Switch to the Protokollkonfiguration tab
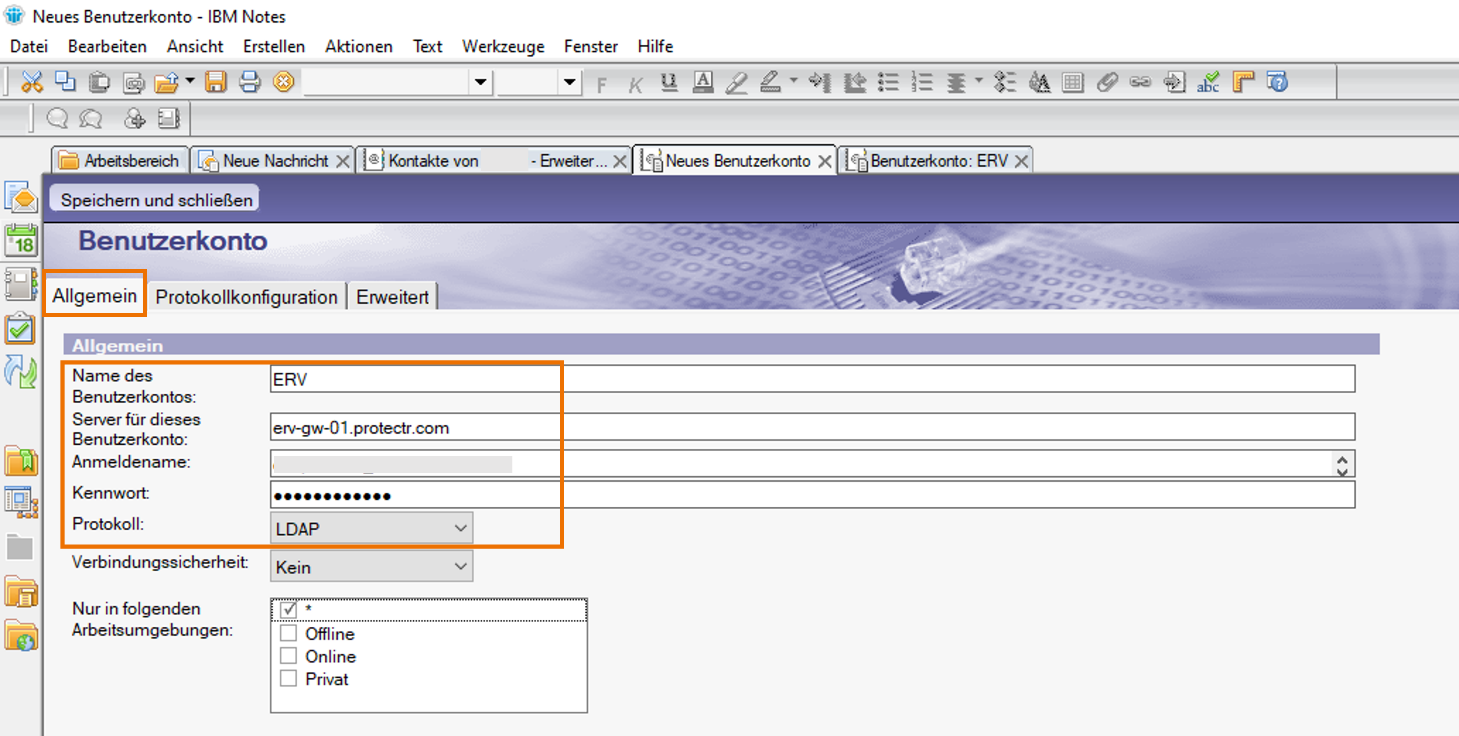This screenshot has height=736, width=1459. point(246,297)
